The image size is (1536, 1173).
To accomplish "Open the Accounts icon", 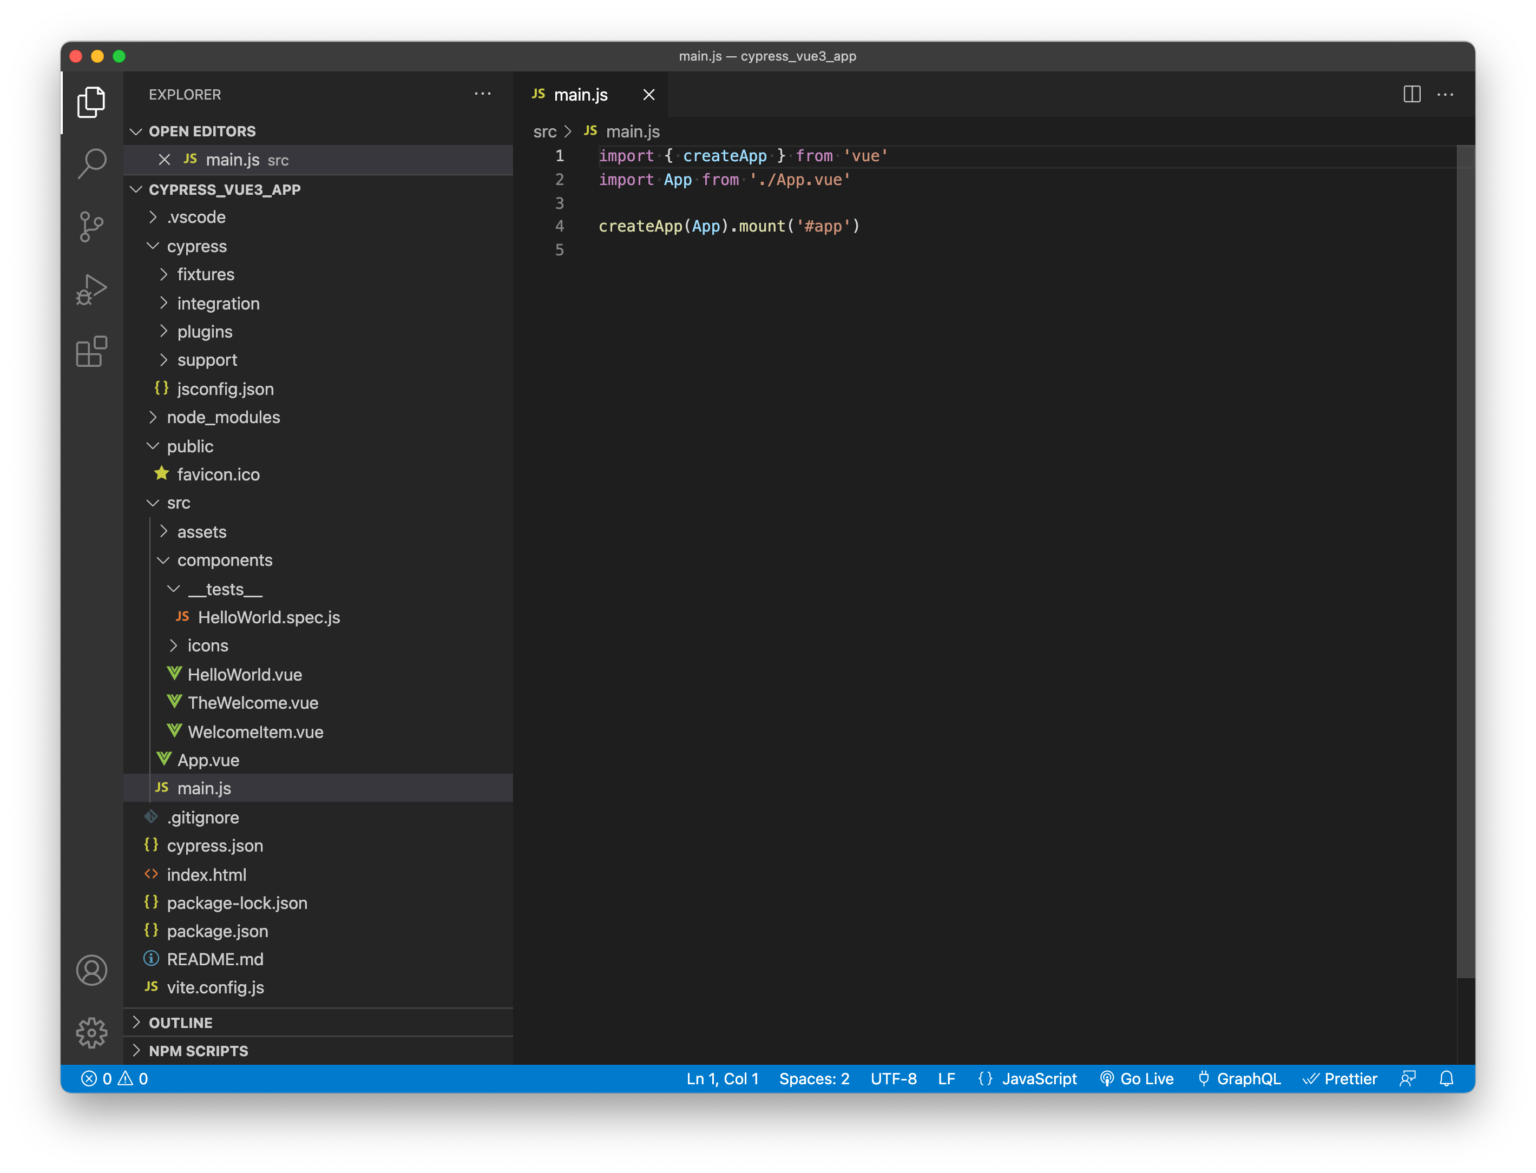I will click(x=91, y=969).
